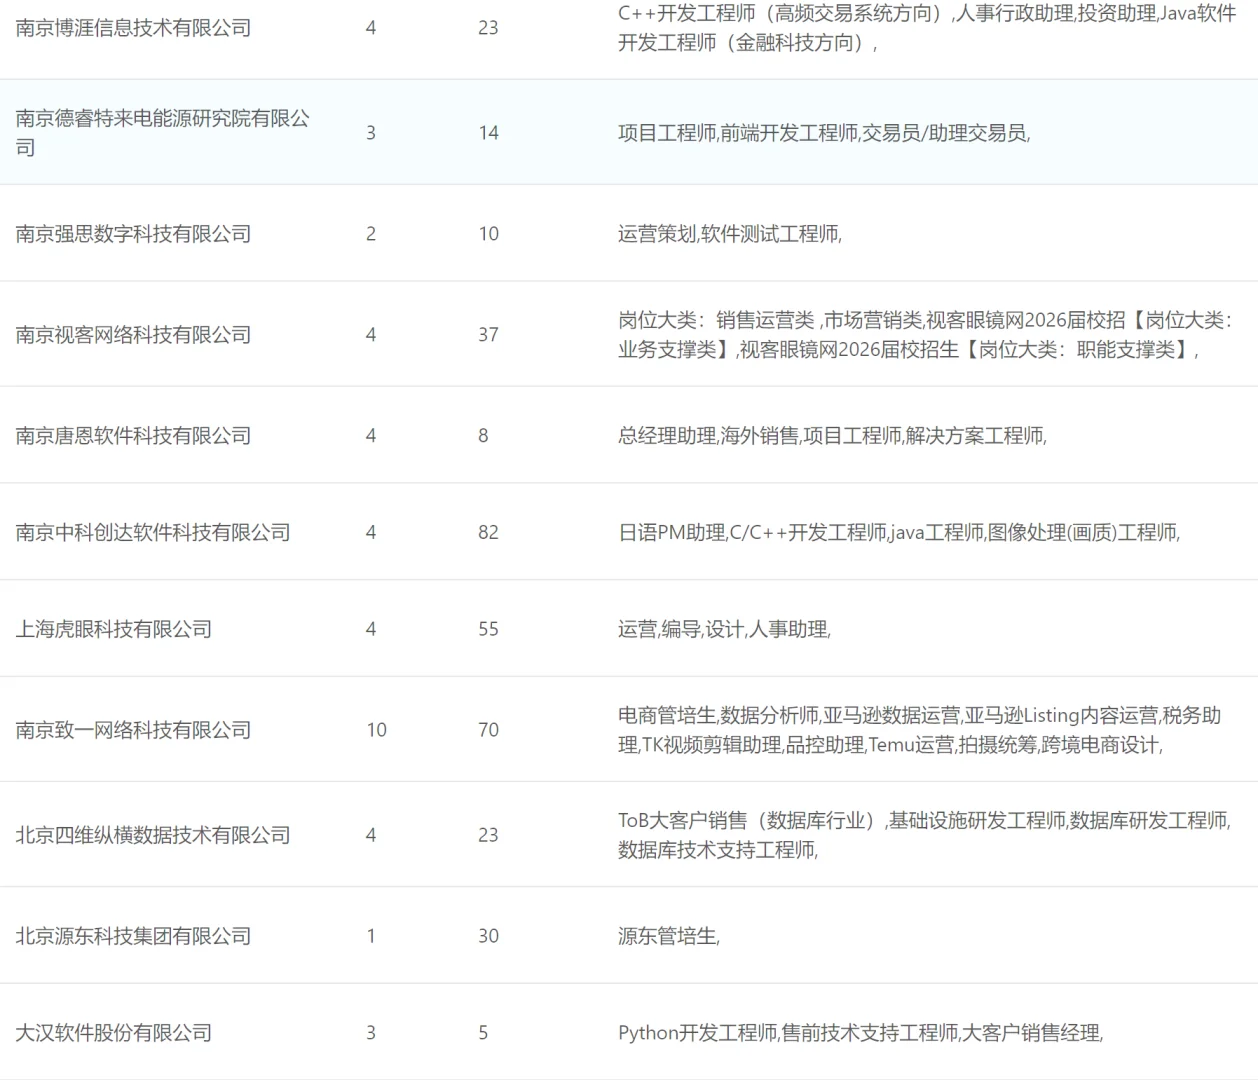
Task: Click positions text starting ToB大客户销售
Action: click(x=924, y=835)
